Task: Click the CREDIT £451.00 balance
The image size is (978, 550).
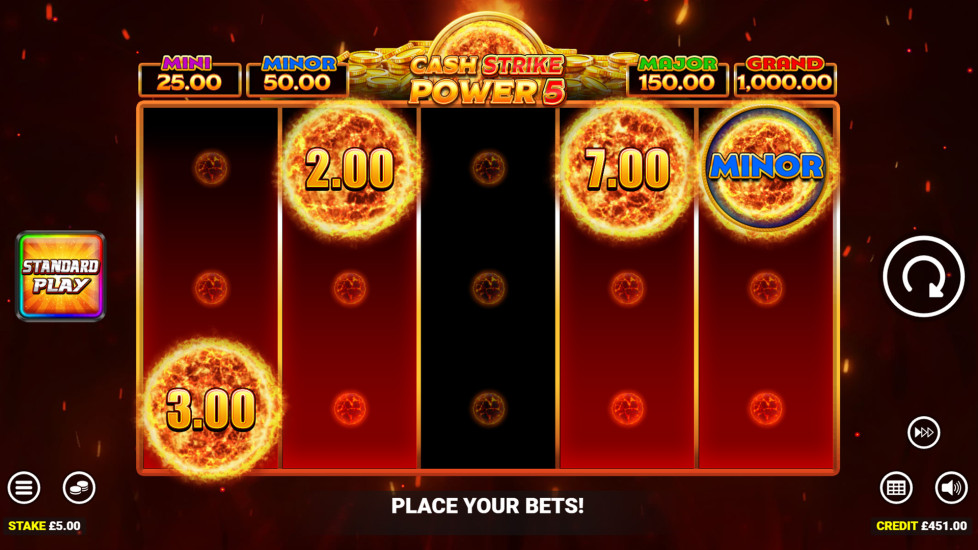Action: 922,526
